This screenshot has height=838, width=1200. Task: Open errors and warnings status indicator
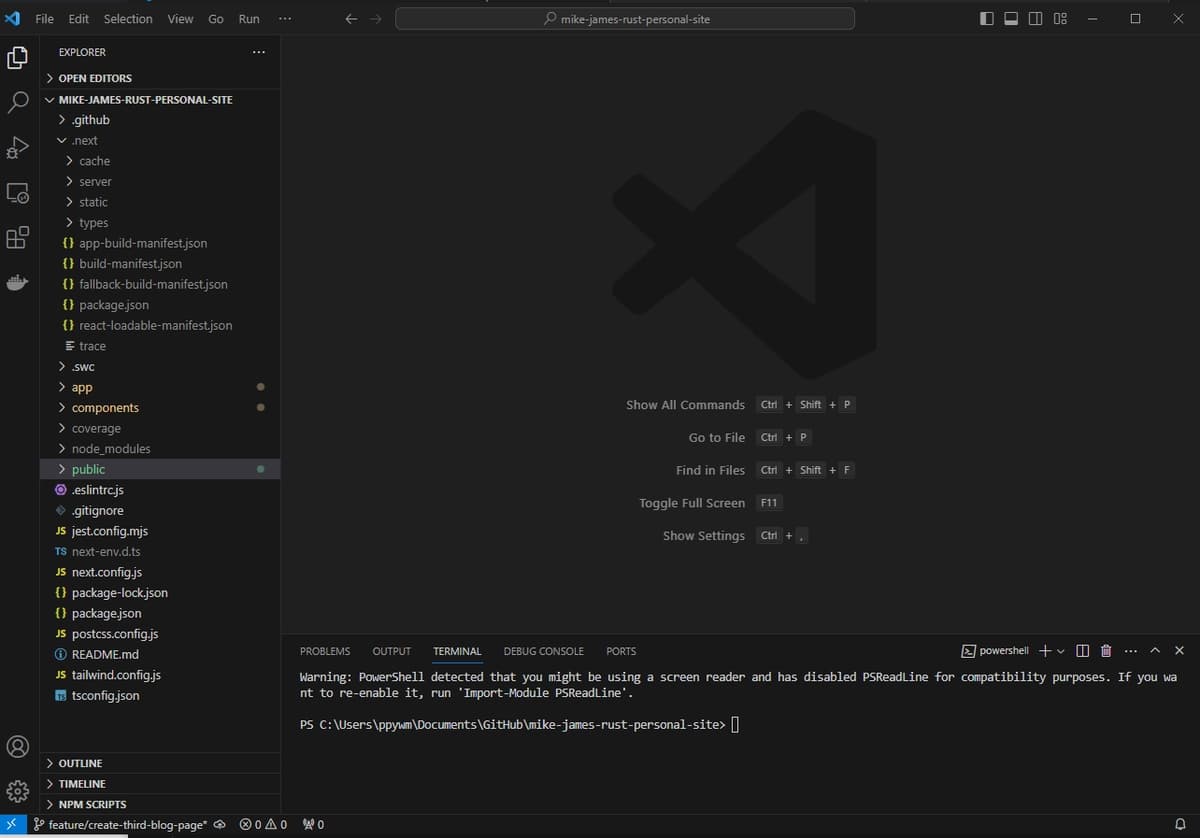pyautogui.click(x=263, y=825)
